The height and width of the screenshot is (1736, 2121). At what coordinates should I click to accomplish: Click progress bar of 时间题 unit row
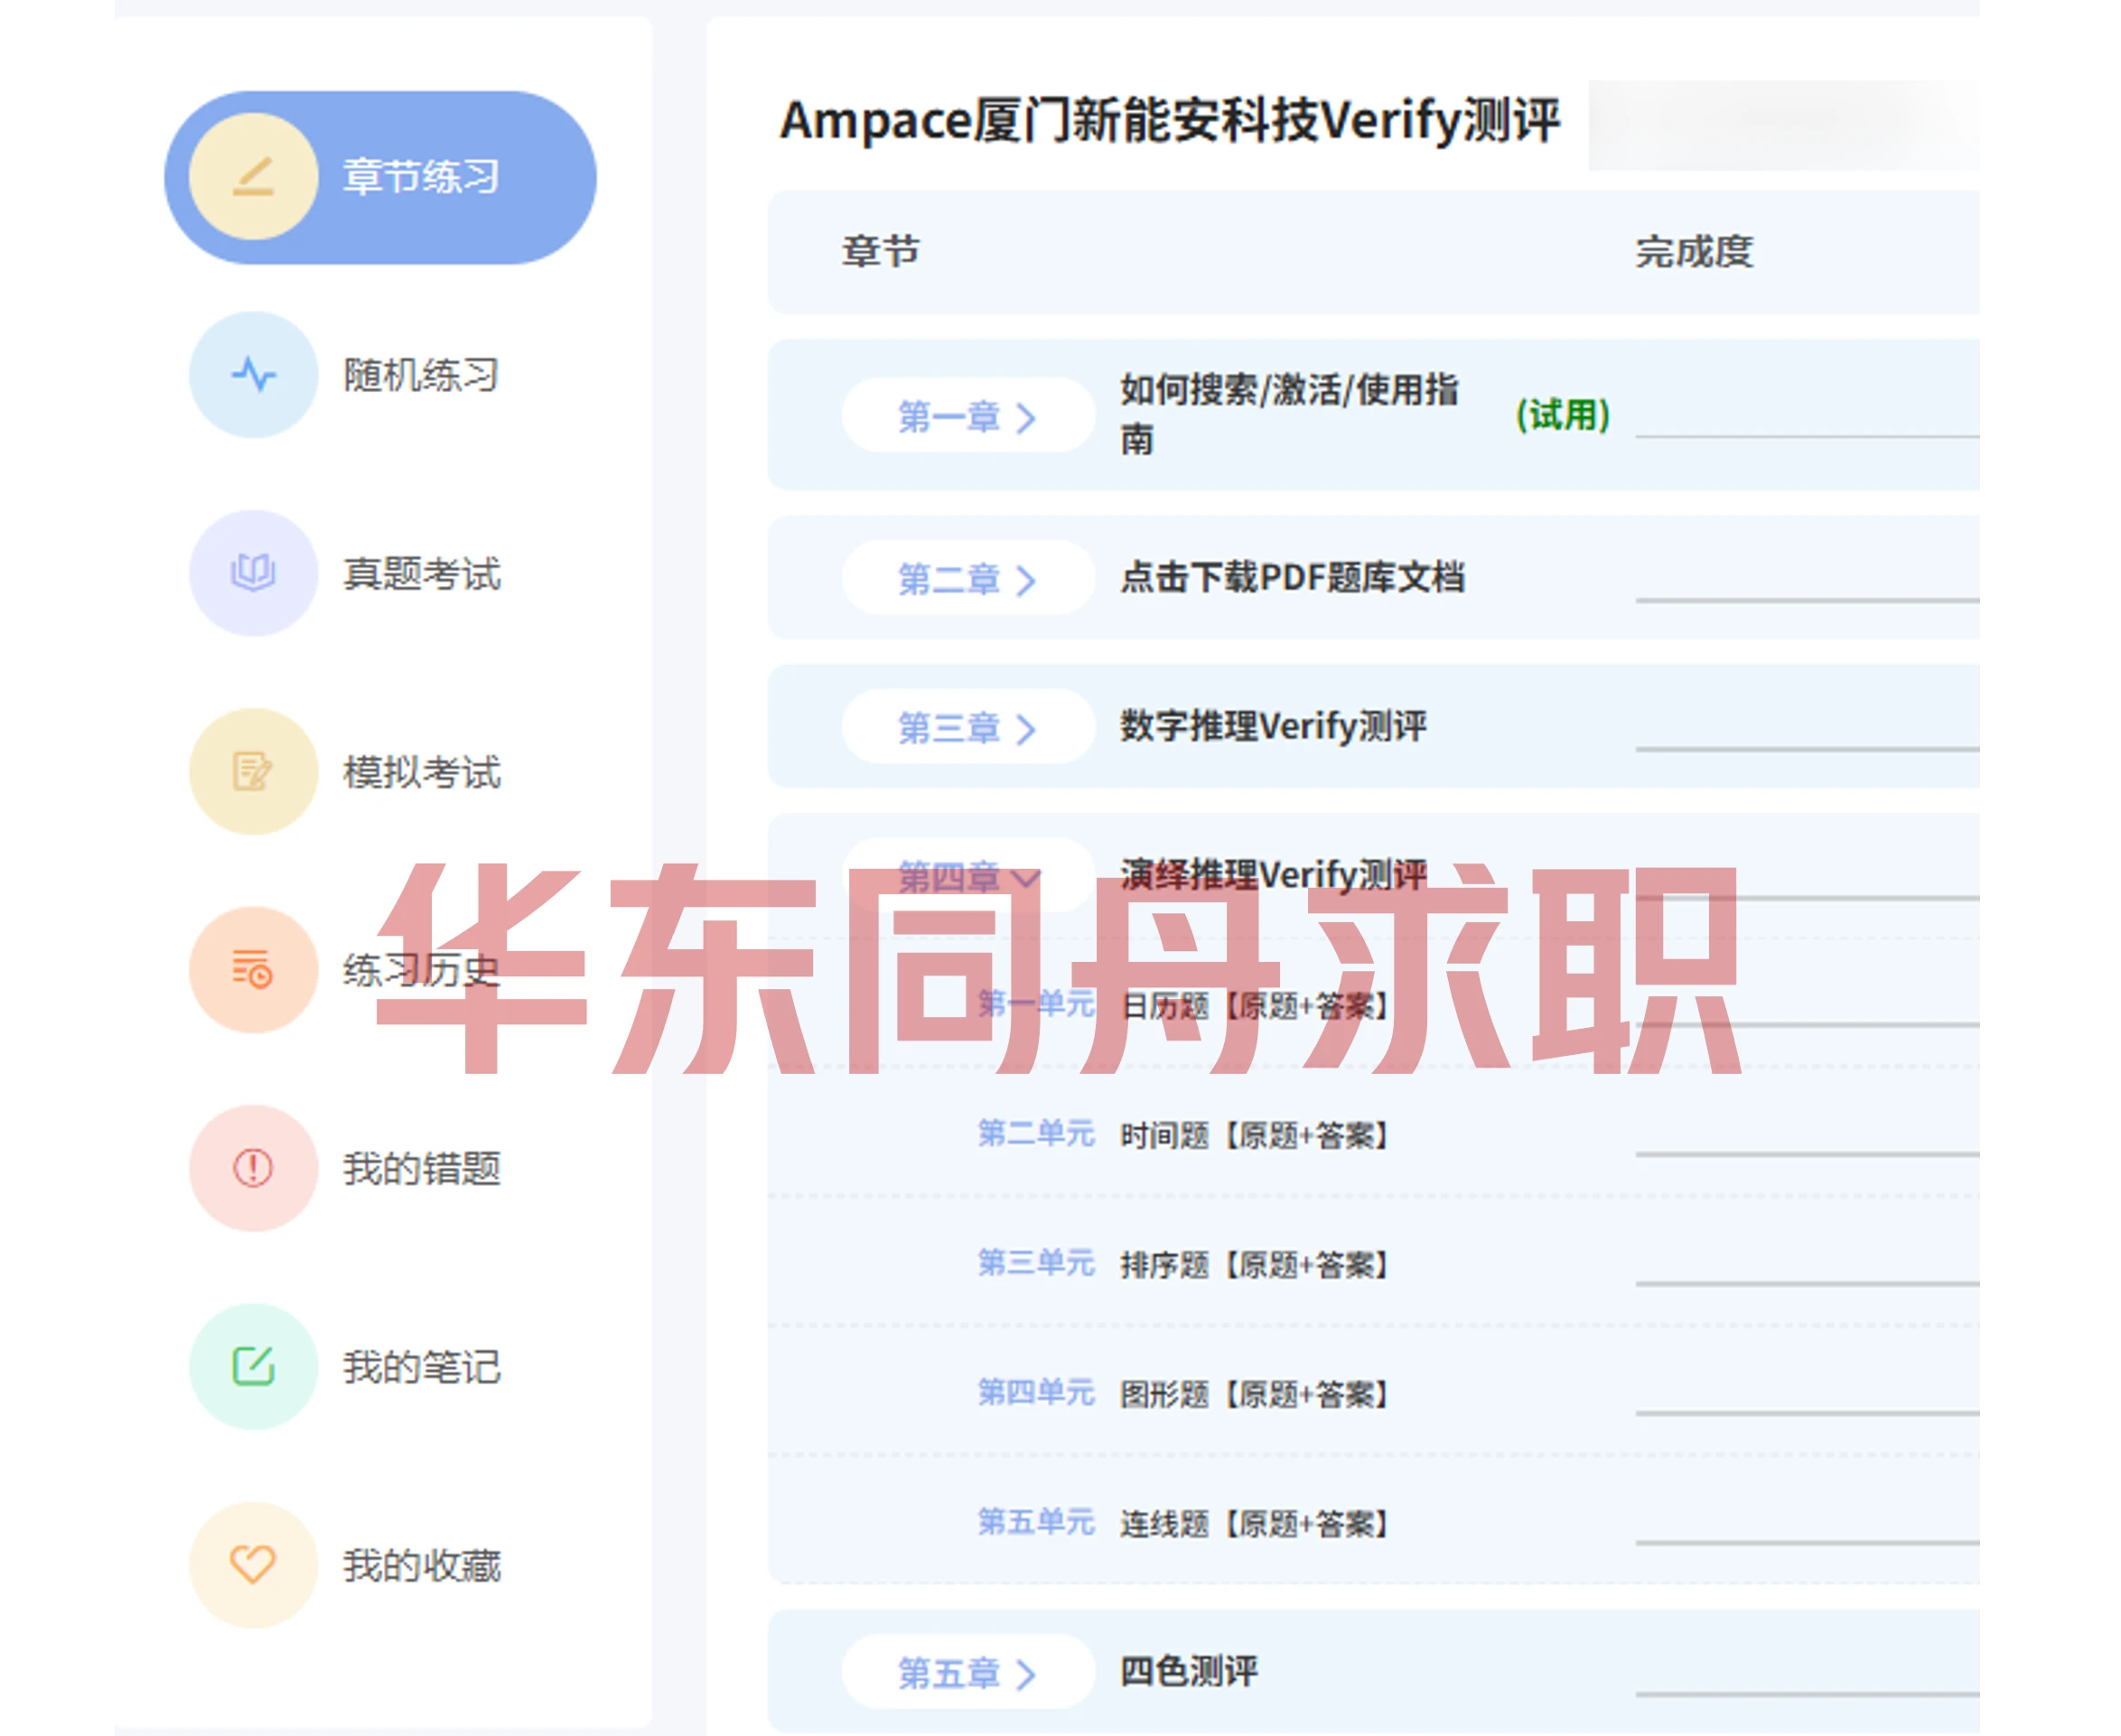[x=1807, y=1155]
